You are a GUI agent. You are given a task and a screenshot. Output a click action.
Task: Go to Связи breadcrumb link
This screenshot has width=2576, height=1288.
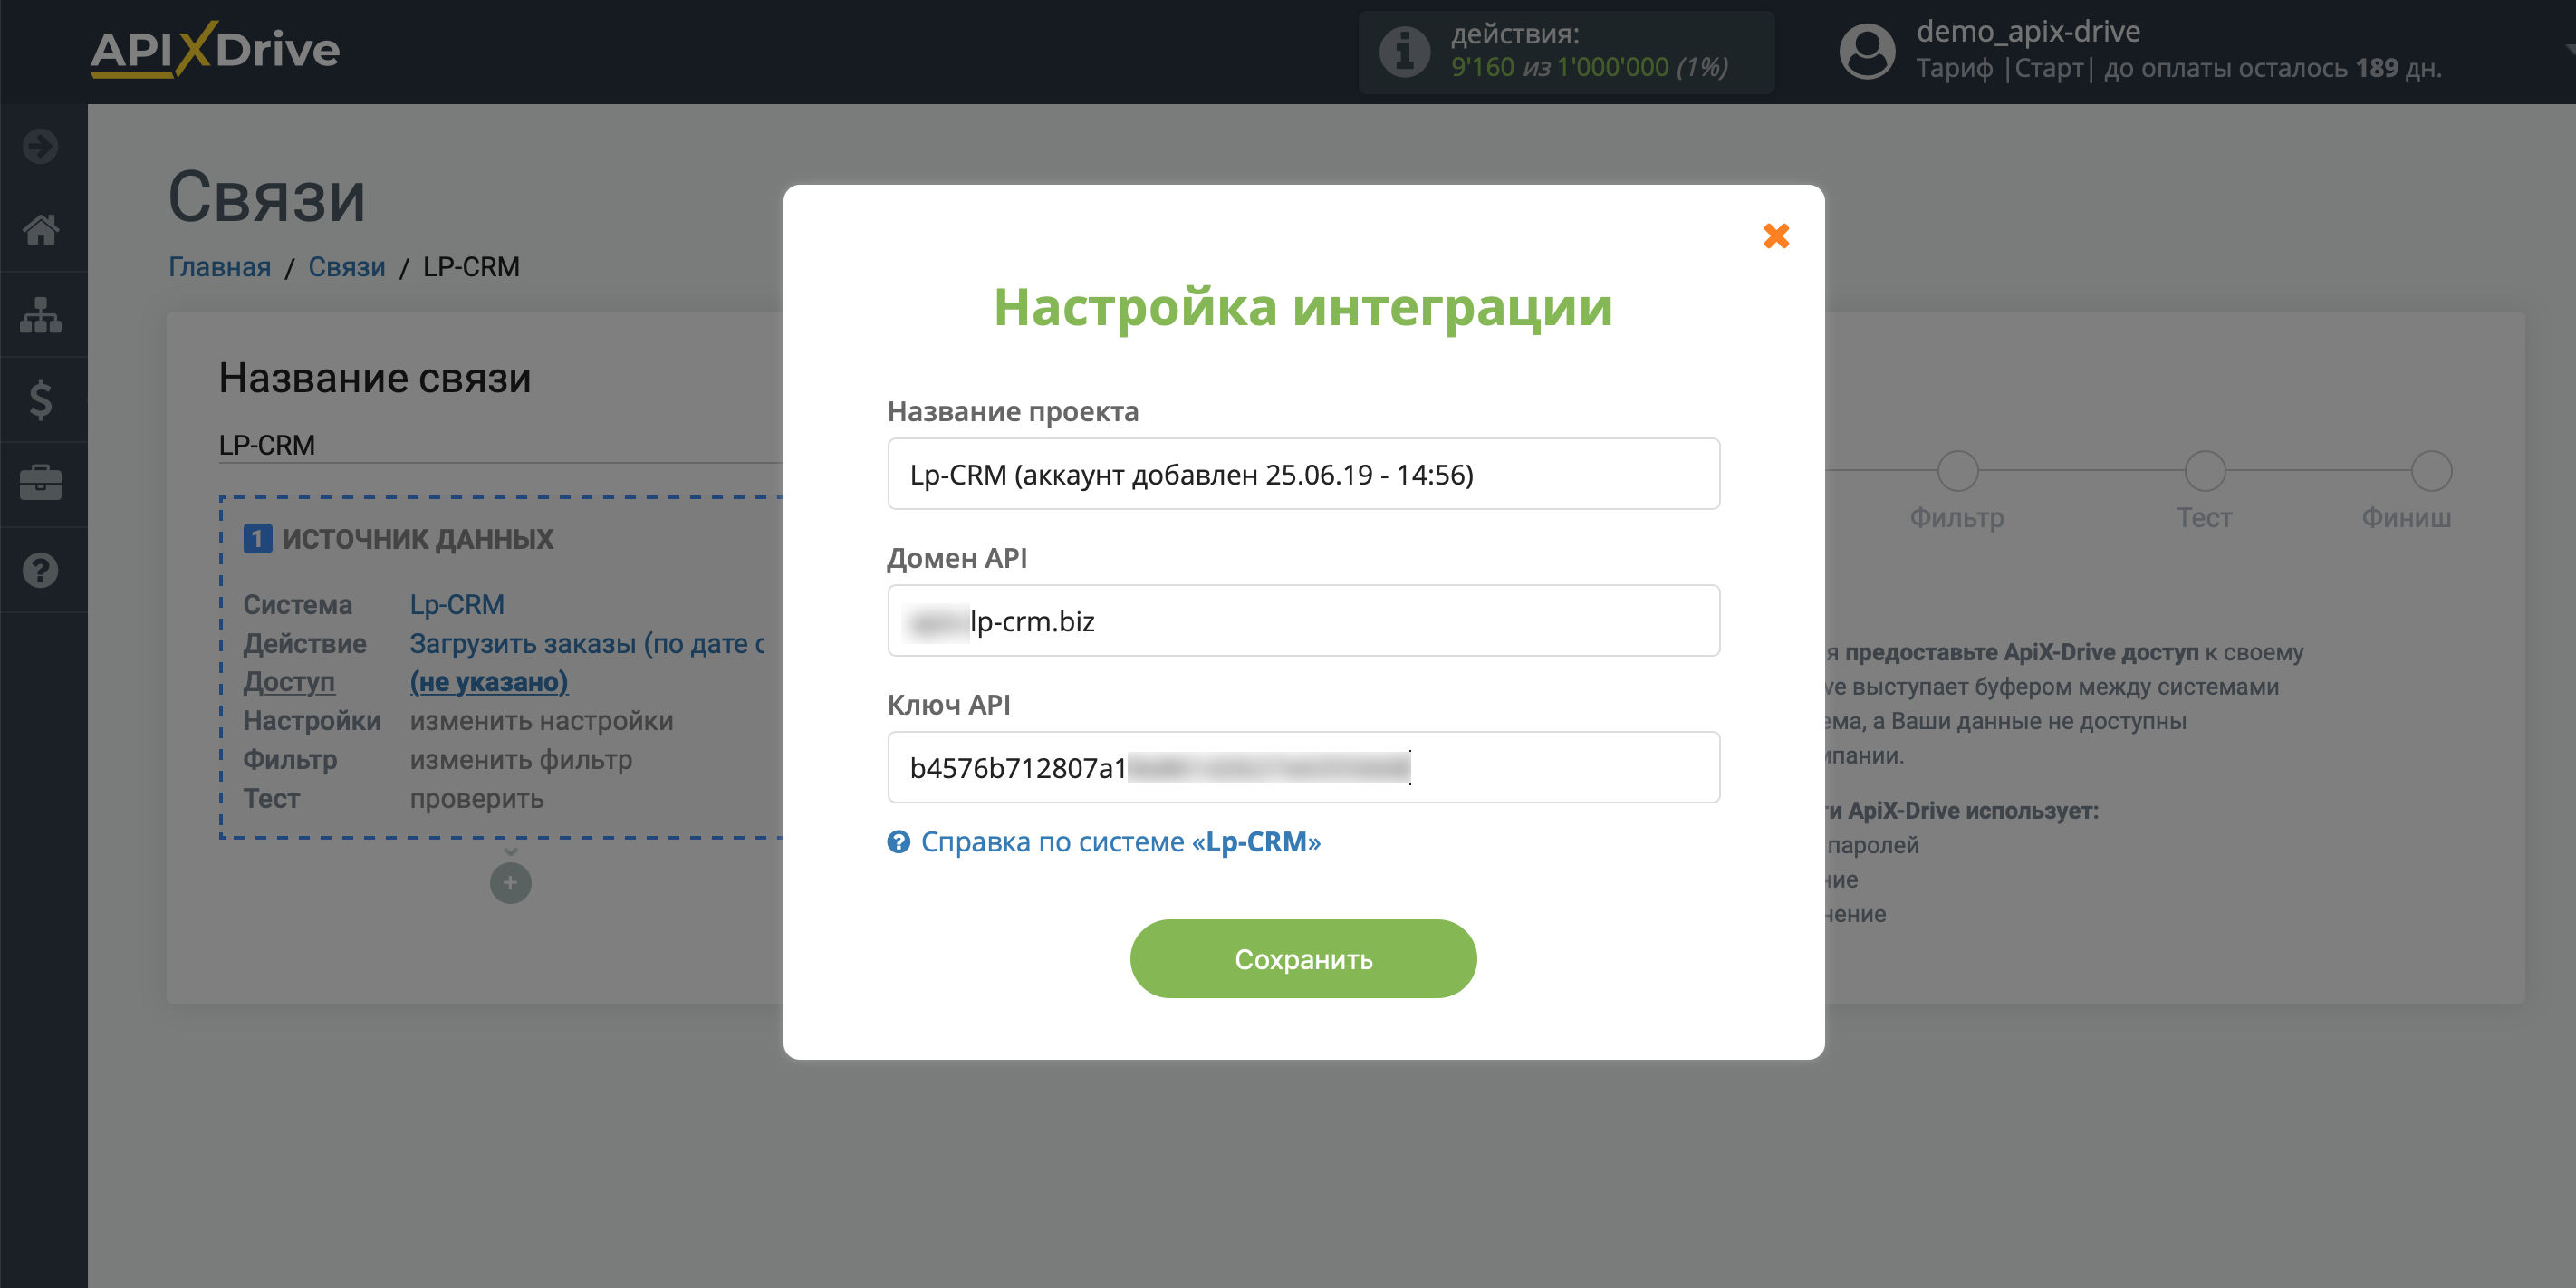tap(346, 267)
